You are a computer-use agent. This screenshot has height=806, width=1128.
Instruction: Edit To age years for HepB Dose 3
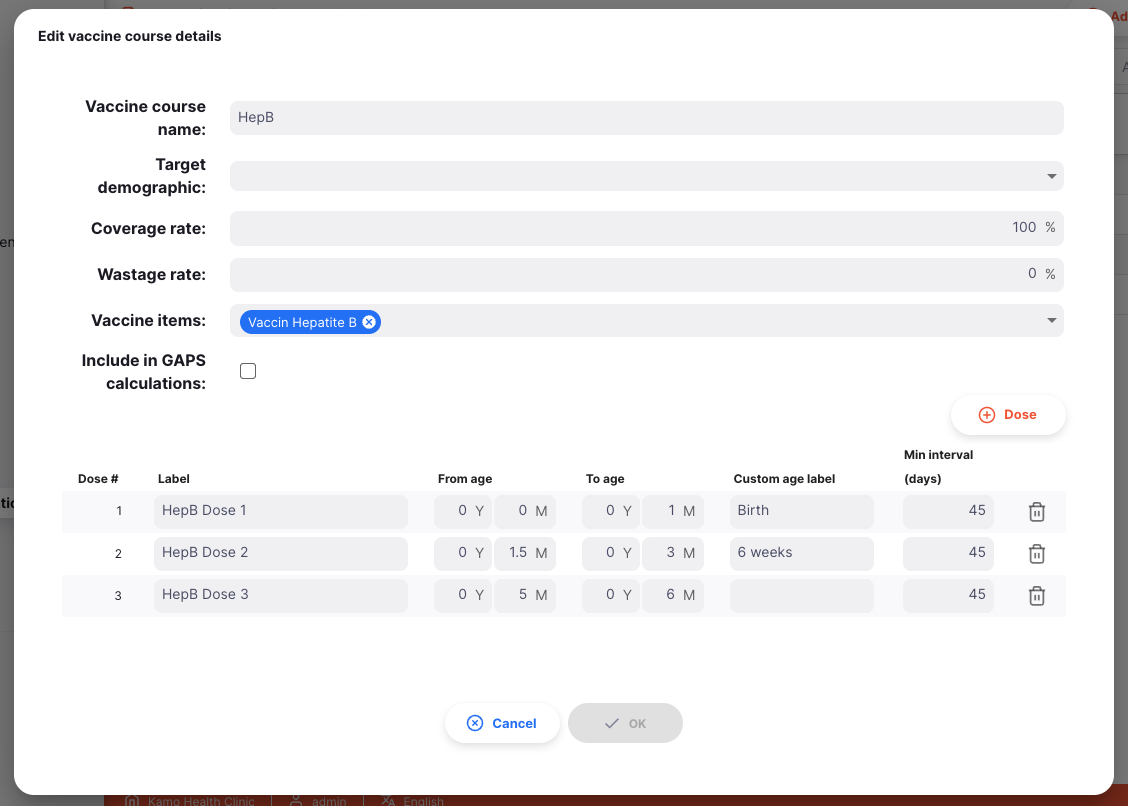[610, 594]
